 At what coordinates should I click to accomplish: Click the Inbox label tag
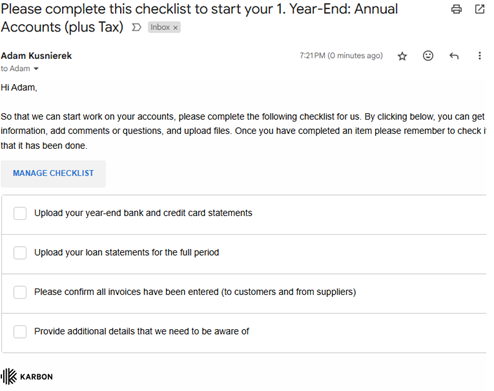tap(160, 27)
